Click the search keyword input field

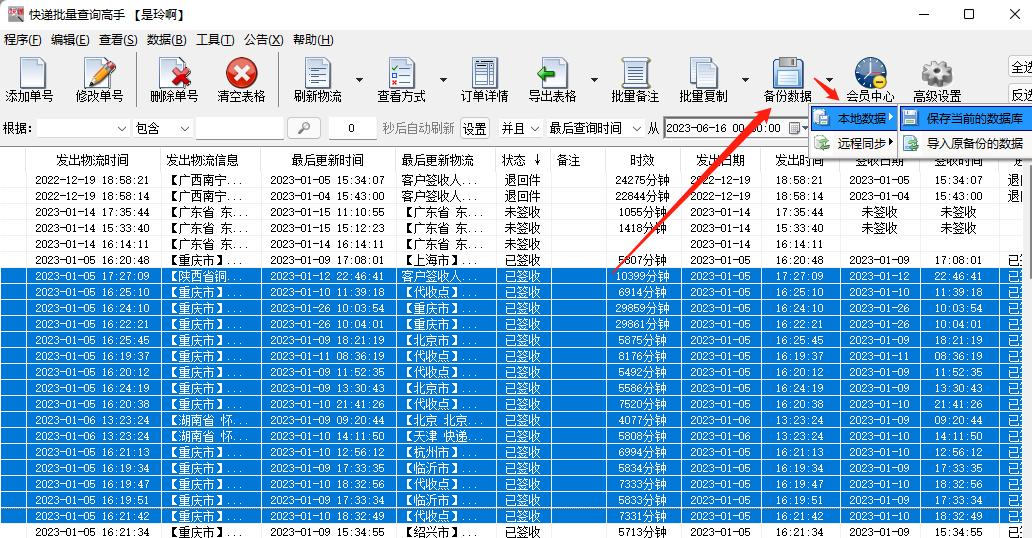(x=240, y=128)
